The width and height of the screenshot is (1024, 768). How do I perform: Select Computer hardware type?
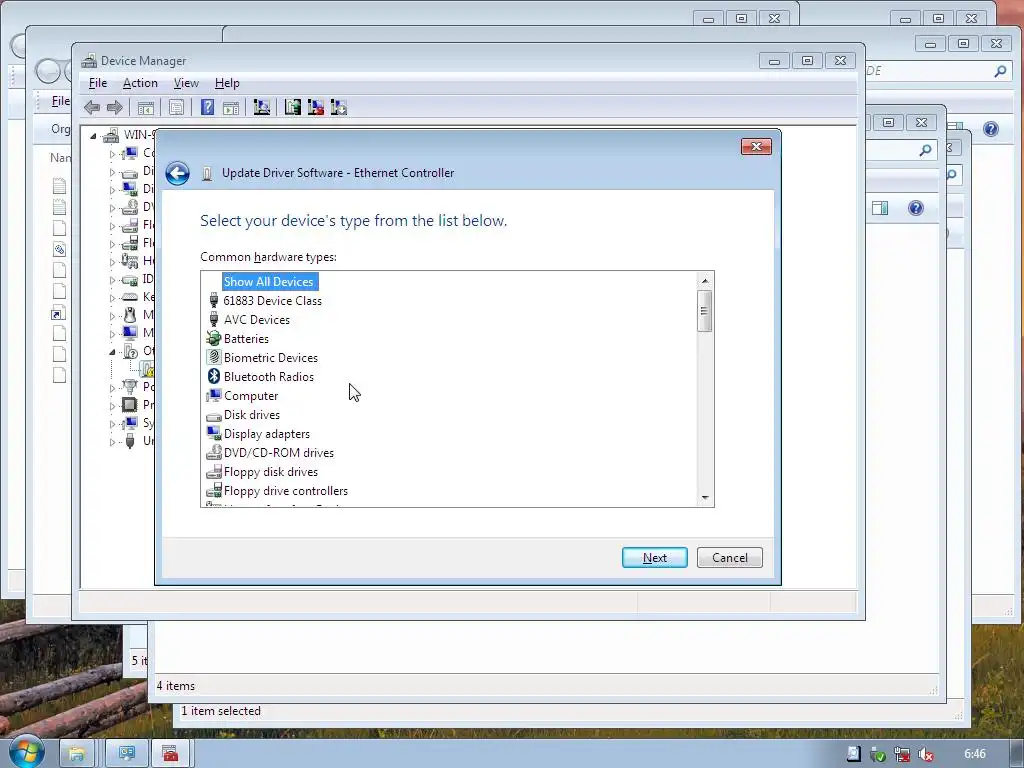tap(251, 396)
